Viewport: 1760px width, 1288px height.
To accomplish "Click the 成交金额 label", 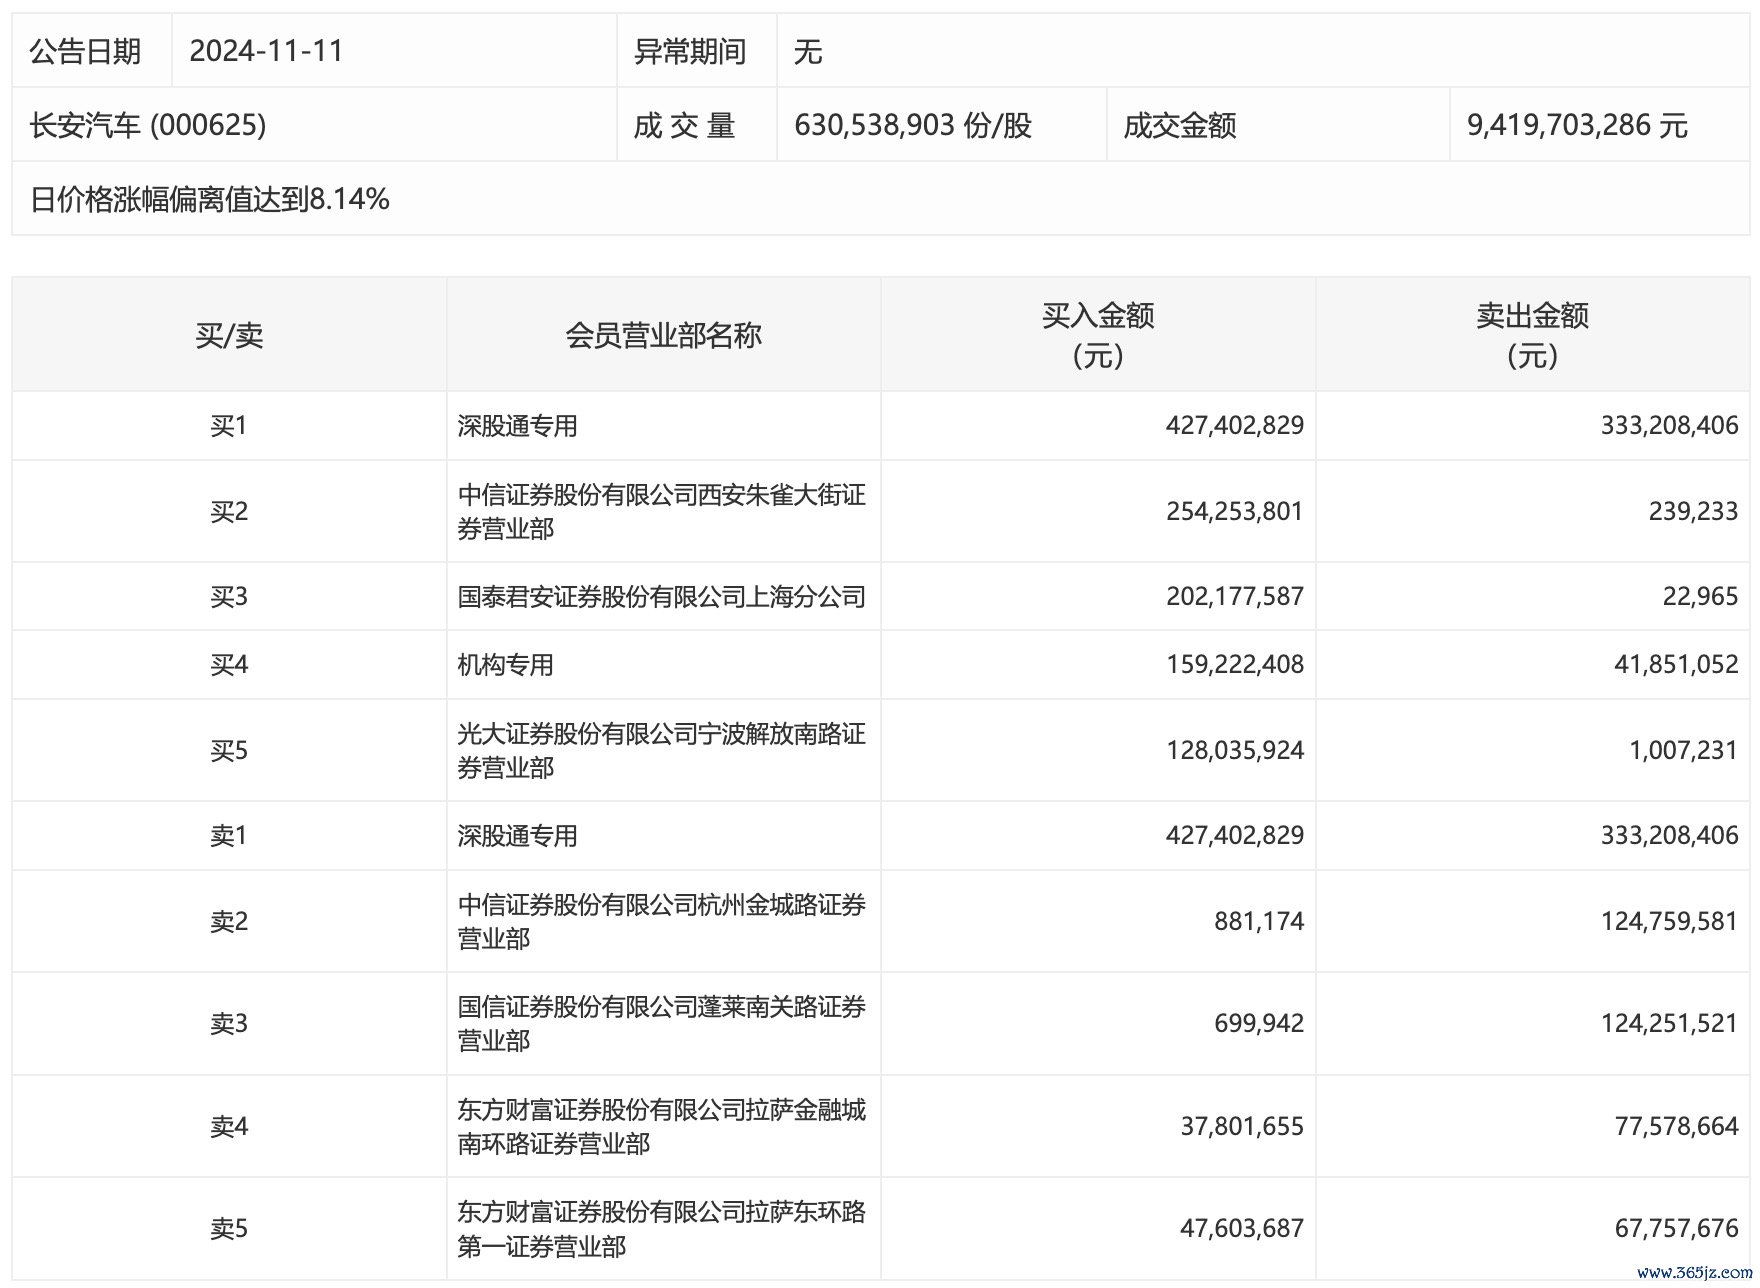I will point(1180,125).
